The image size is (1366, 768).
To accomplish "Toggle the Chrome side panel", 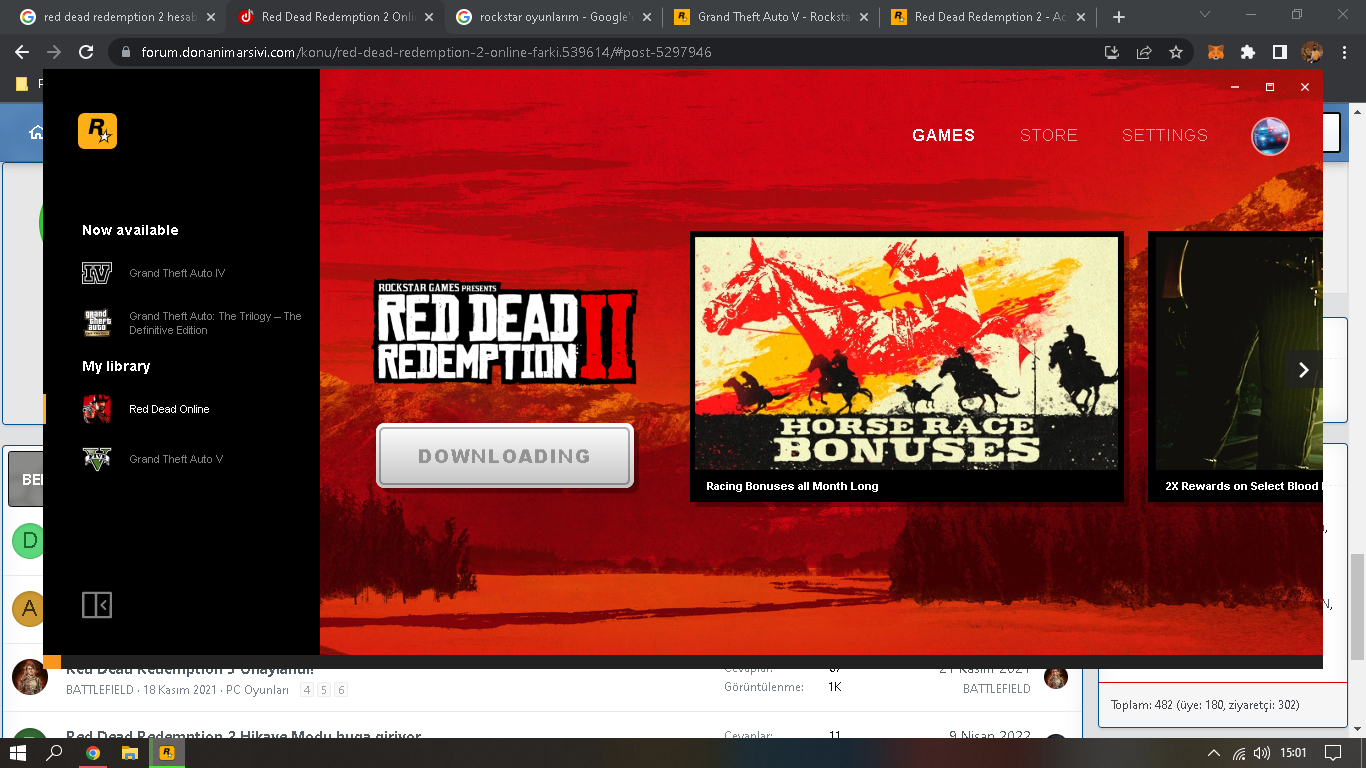I will (1279, 52).
